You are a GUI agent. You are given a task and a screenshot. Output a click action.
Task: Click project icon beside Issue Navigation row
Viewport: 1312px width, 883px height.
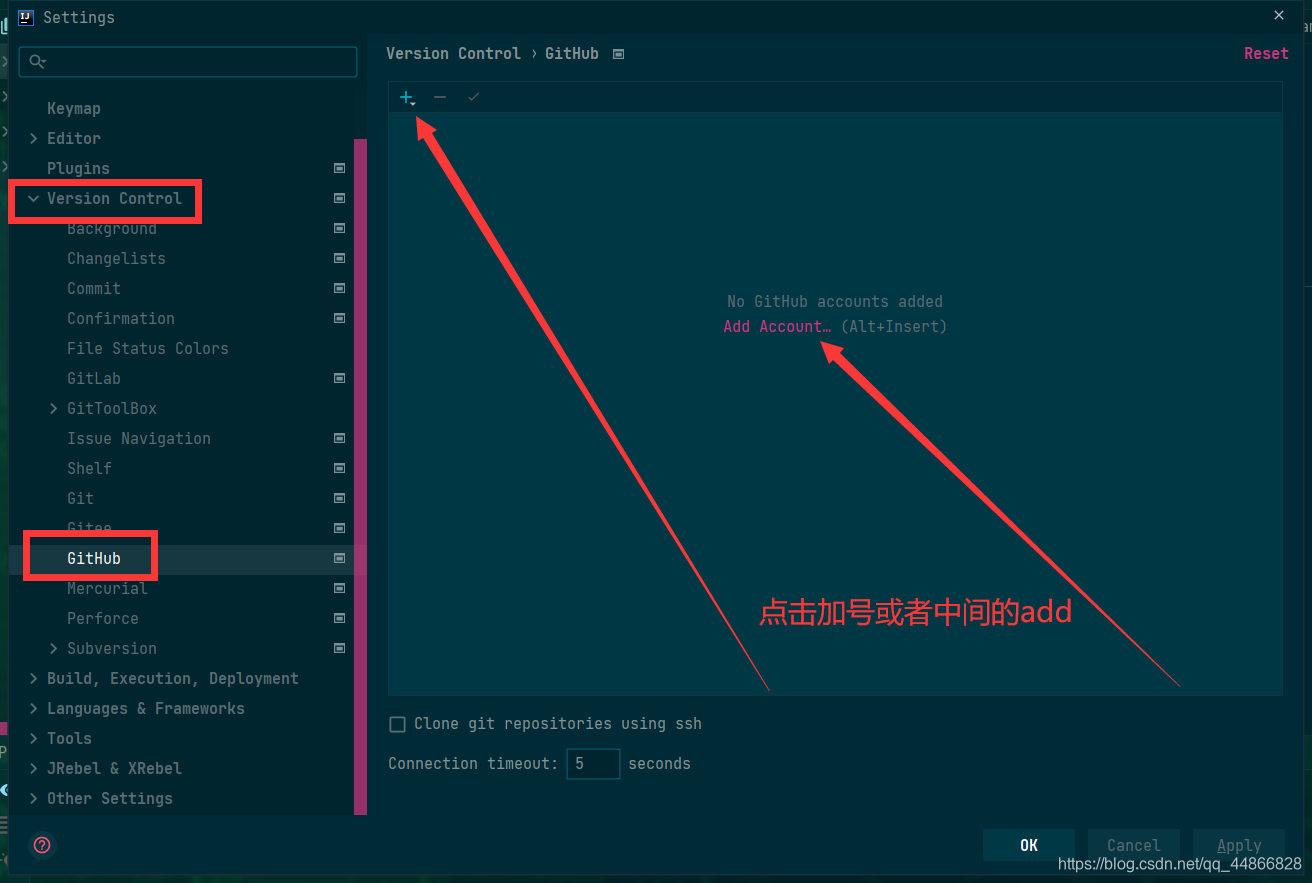tap(339, 438)
